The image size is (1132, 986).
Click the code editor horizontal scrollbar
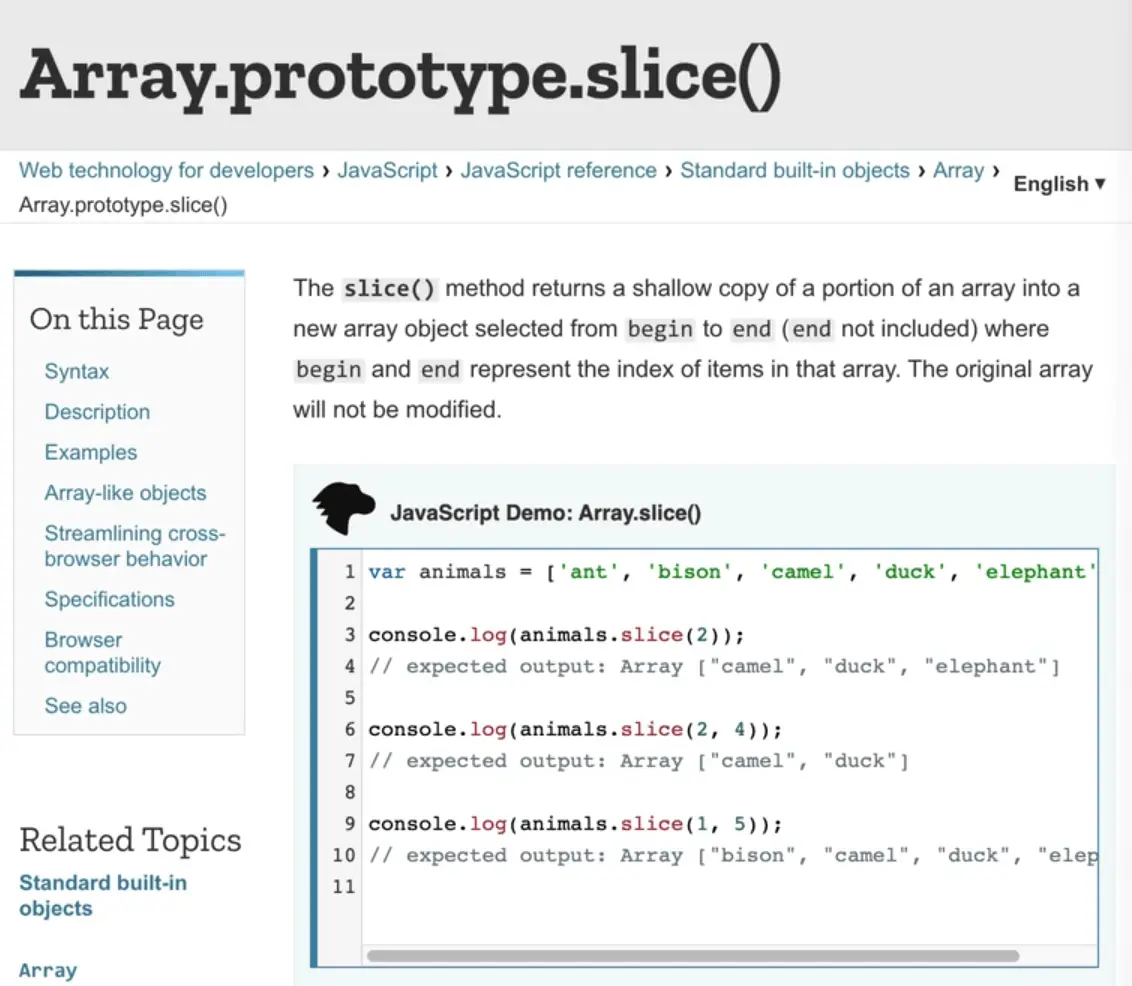click(x=692, y=955)
